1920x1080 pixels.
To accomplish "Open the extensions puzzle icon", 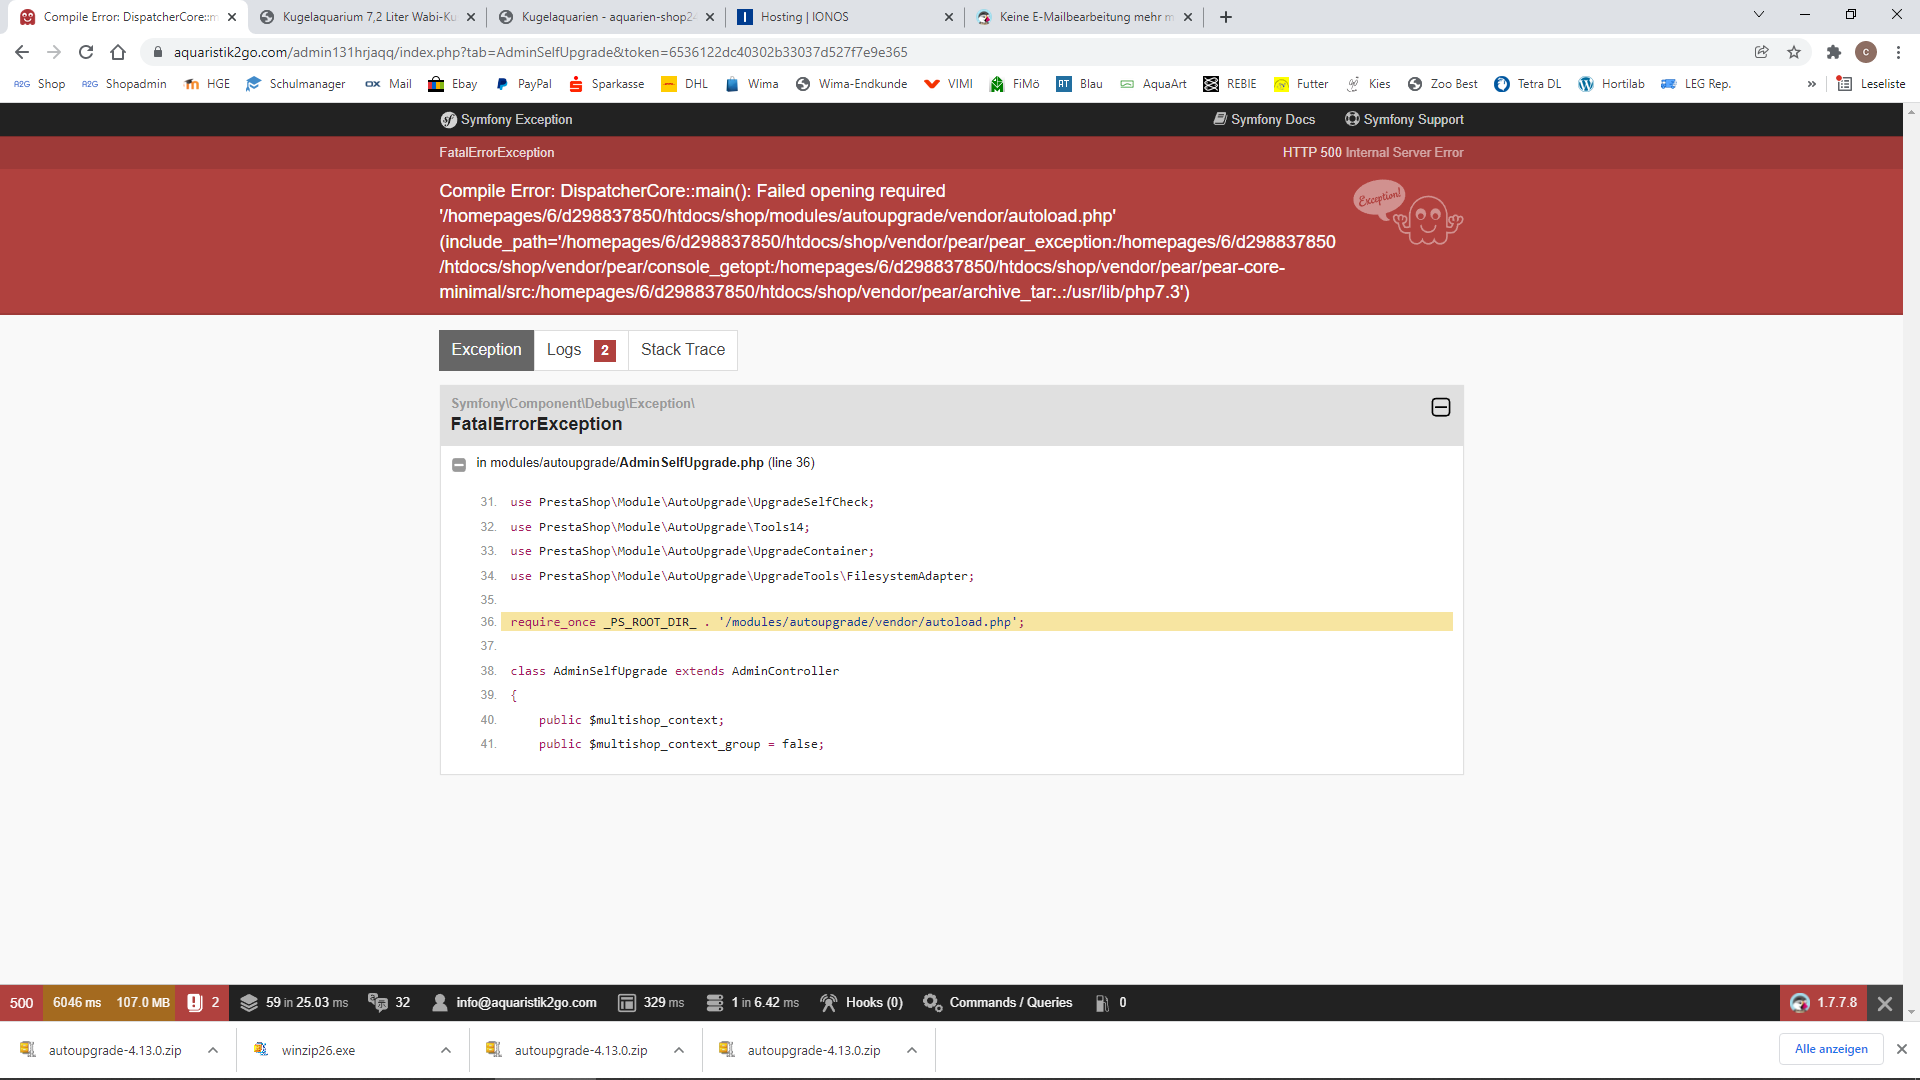I will [1833, 52].
